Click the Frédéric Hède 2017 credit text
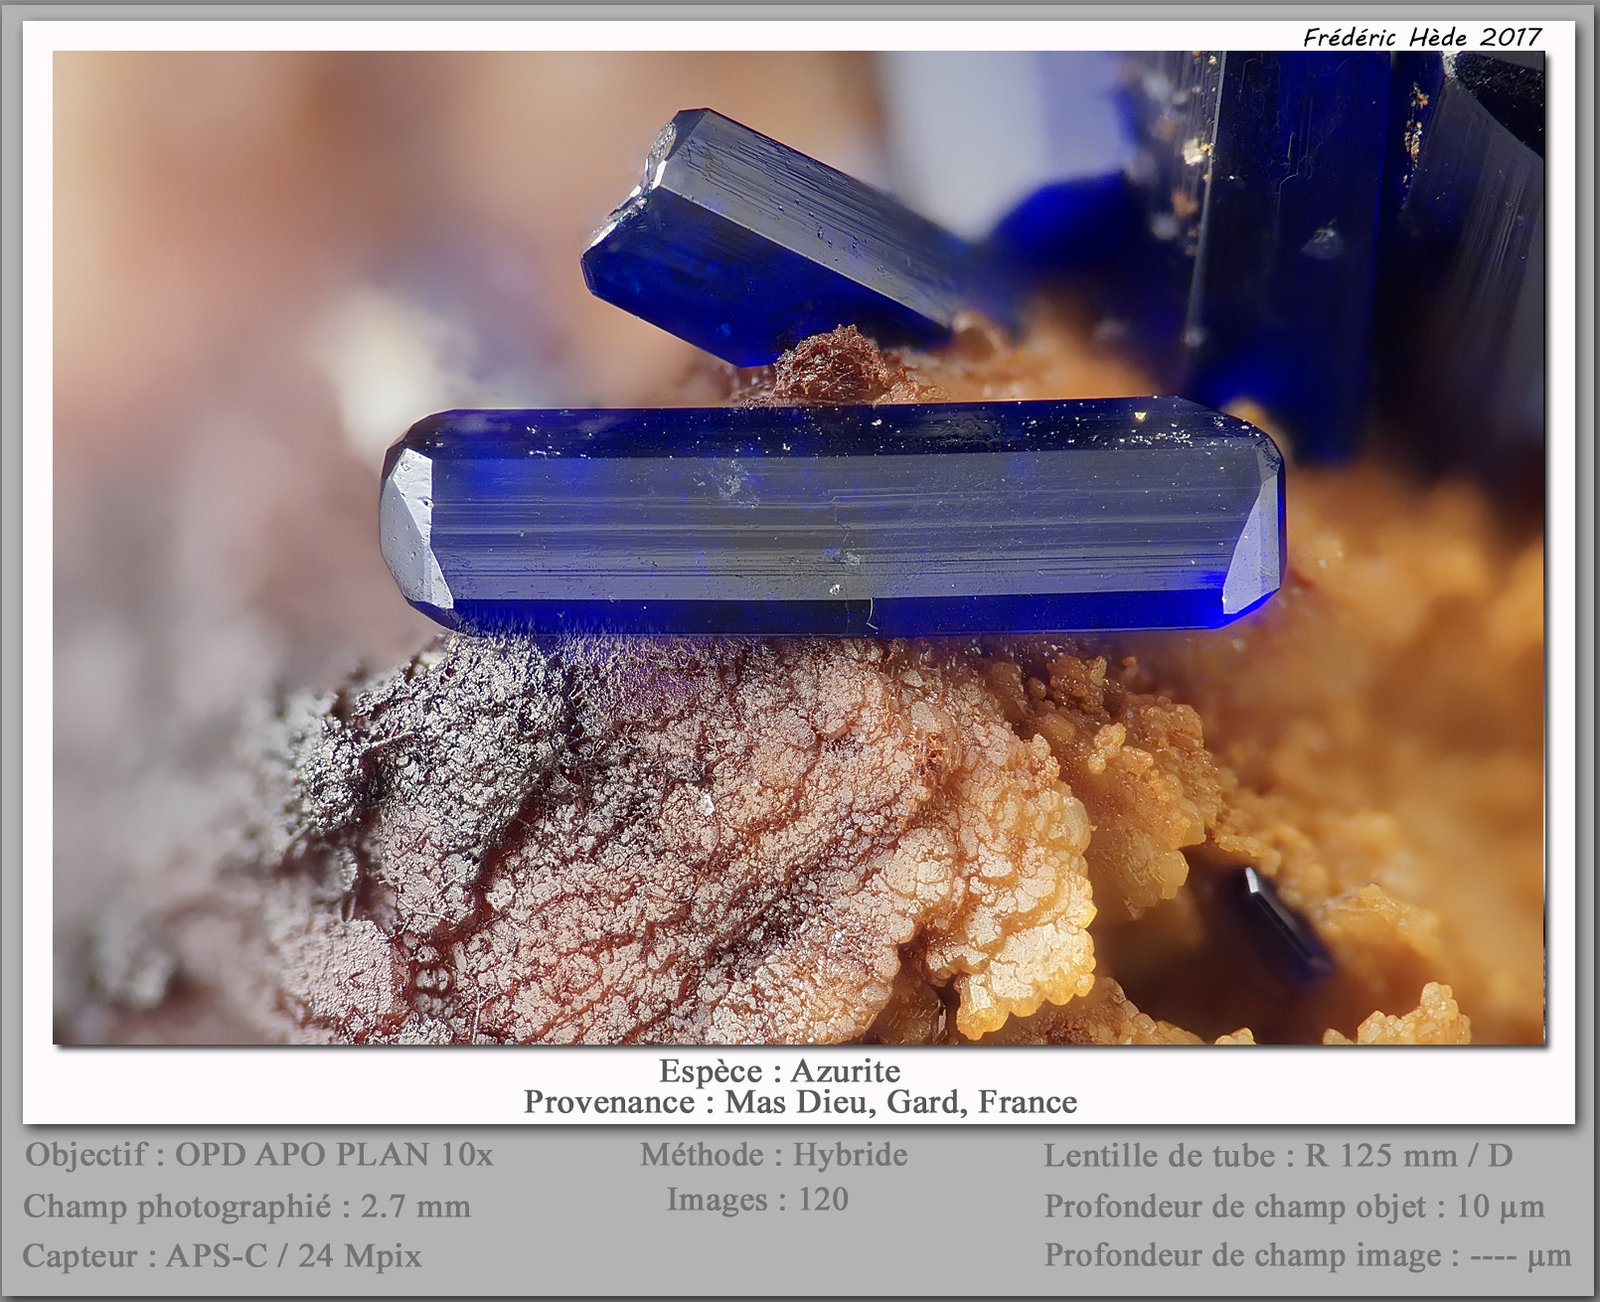 click(1422, 37)
